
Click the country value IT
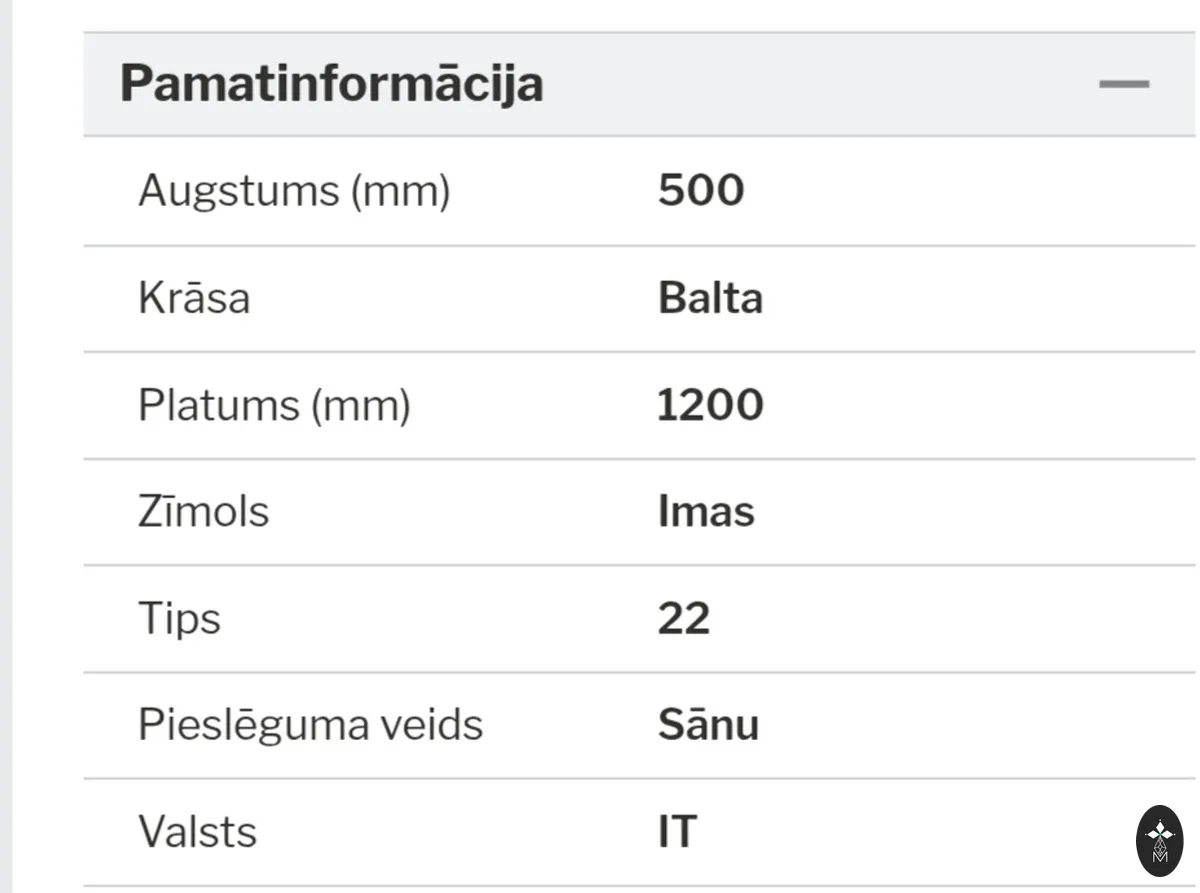pos(677,832)
